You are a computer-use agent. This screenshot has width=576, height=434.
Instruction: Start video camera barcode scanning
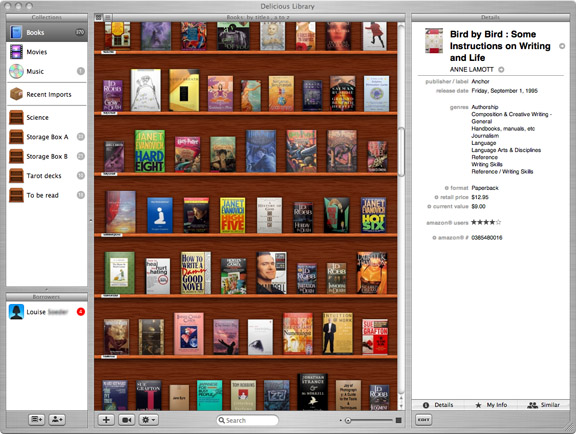pyautogui.click(x=126, y=420)
